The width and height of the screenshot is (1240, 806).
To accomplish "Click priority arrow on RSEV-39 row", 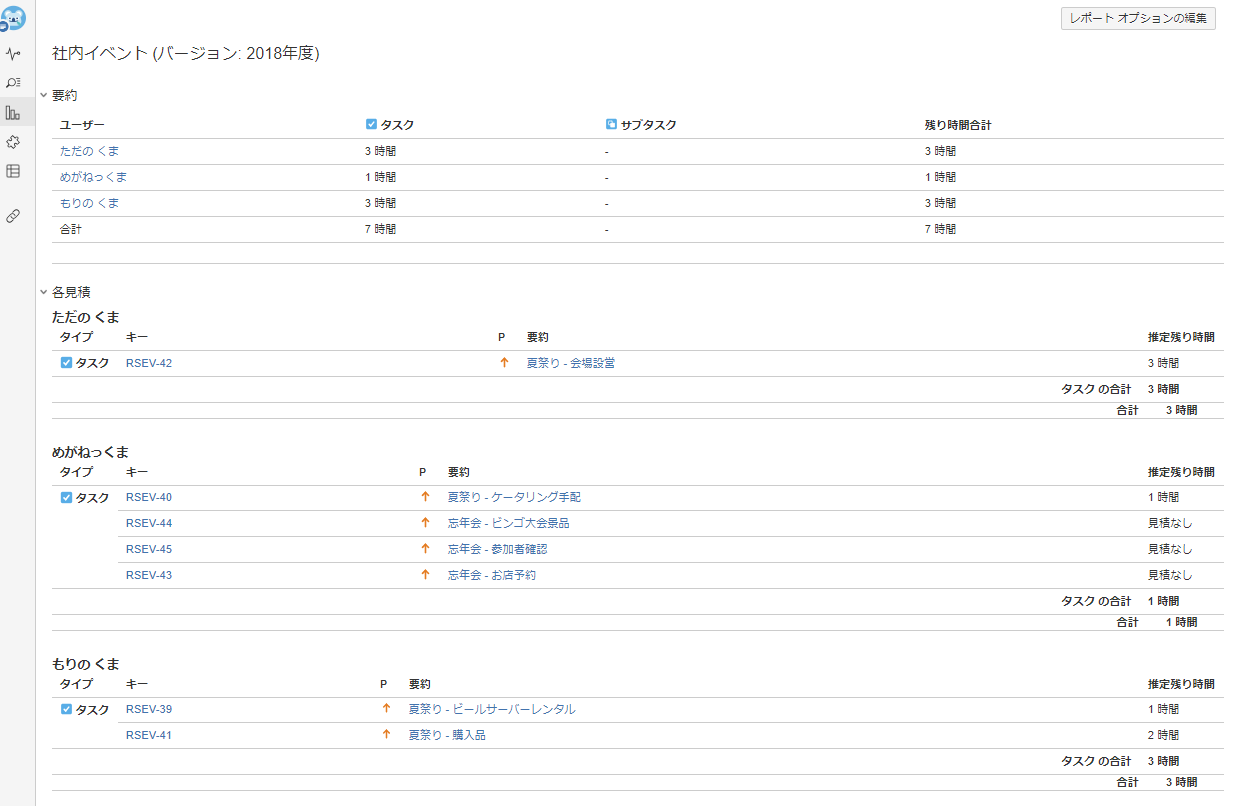I will coord(386,709).
